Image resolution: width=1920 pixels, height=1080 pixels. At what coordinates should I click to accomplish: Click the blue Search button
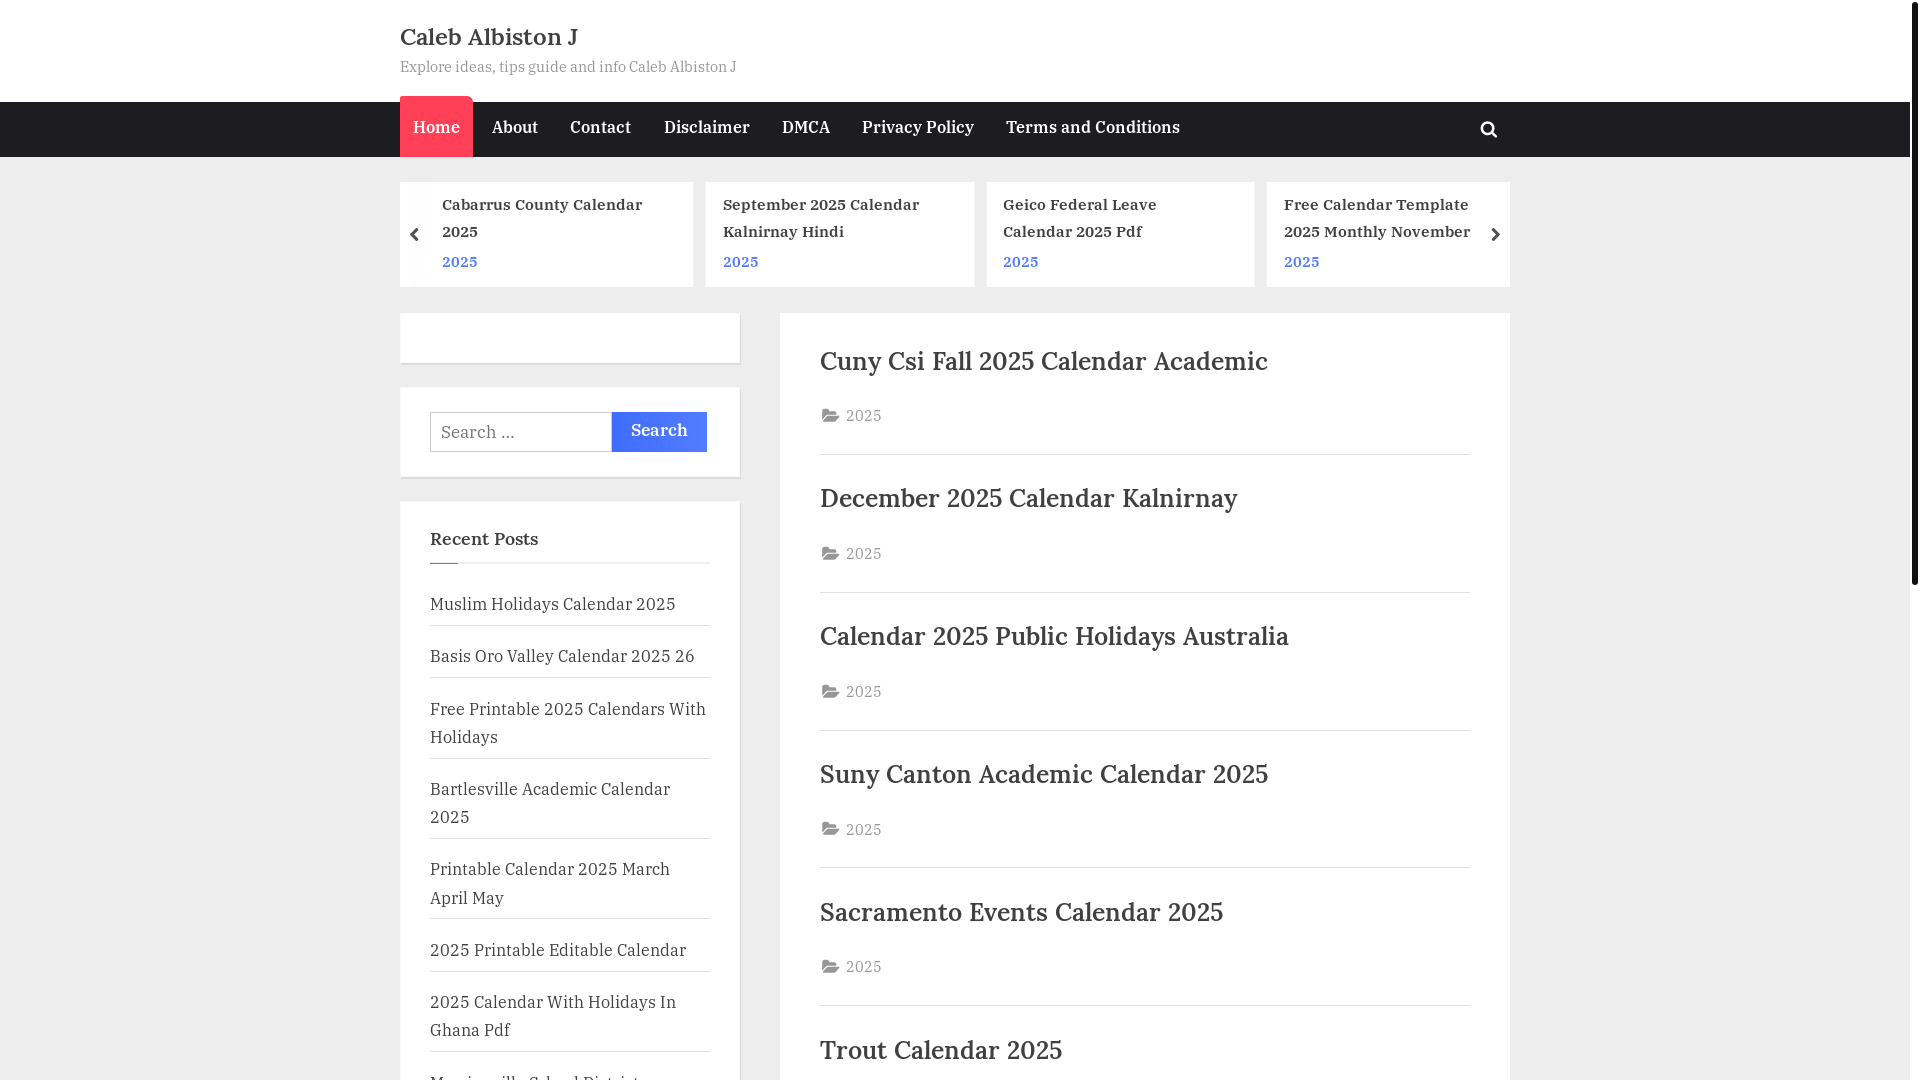659,432
